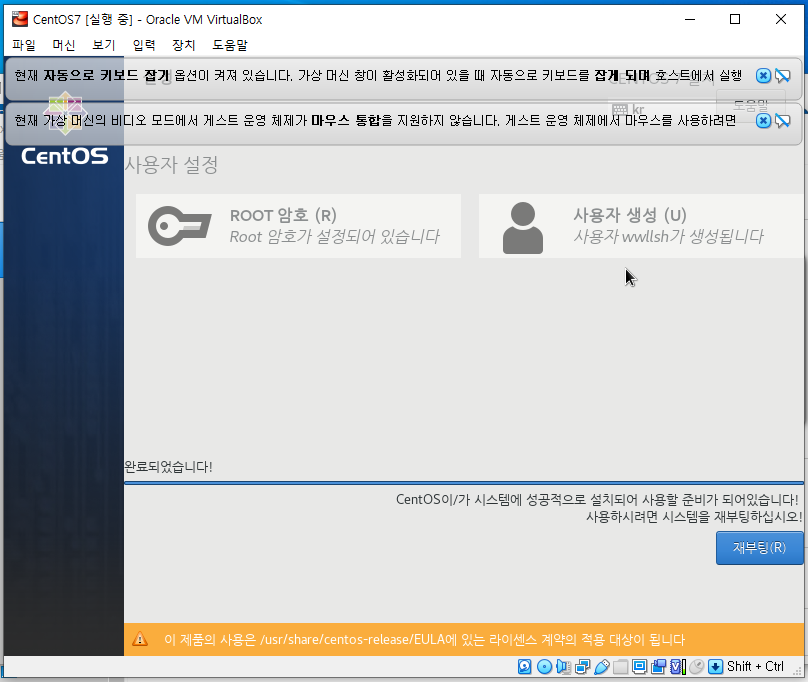
Task: Click the host key arrow icon
Action: click(x=715, y=667)
